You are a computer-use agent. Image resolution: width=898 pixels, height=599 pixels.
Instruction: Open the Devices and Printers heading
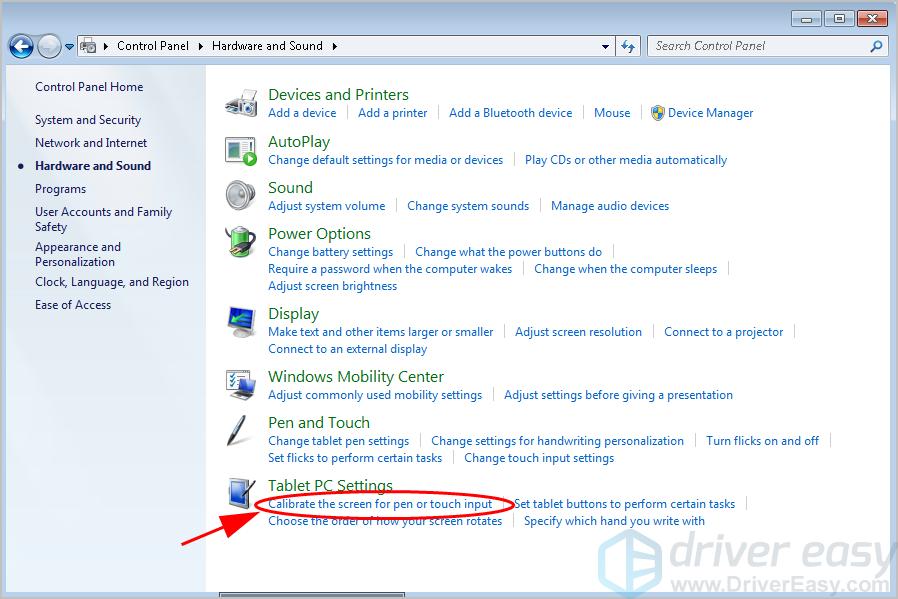pyautogui.click(x=338, y=94)
